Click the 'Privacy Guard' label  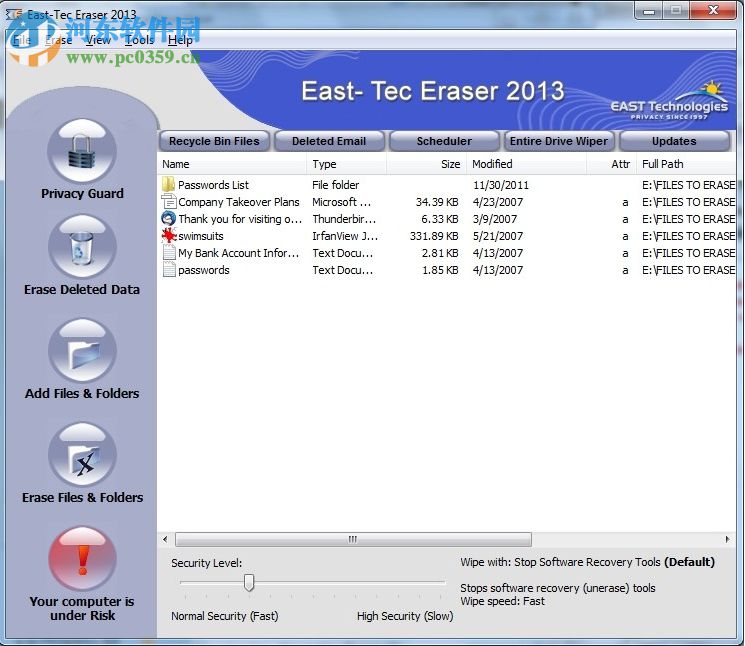pyautogui.click(x=82, y=193)
